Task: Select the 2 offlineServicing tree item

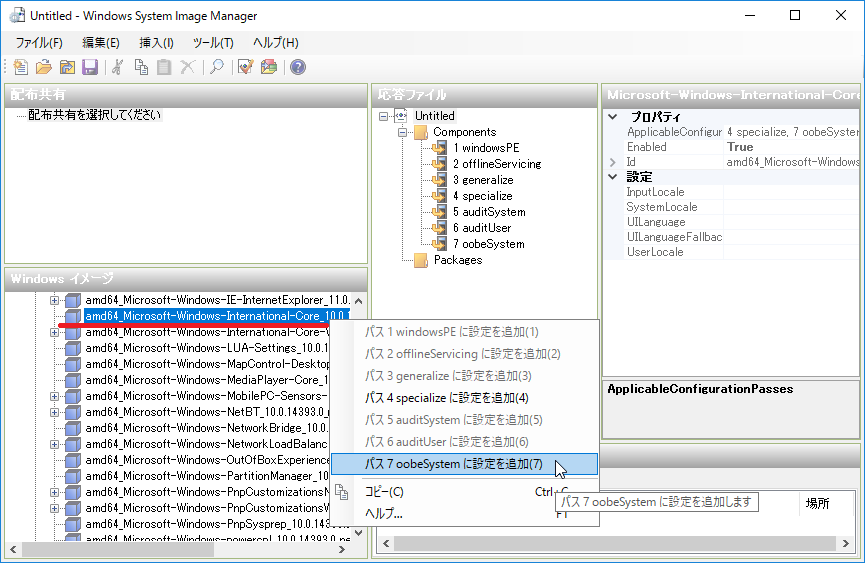Action: 497,164
